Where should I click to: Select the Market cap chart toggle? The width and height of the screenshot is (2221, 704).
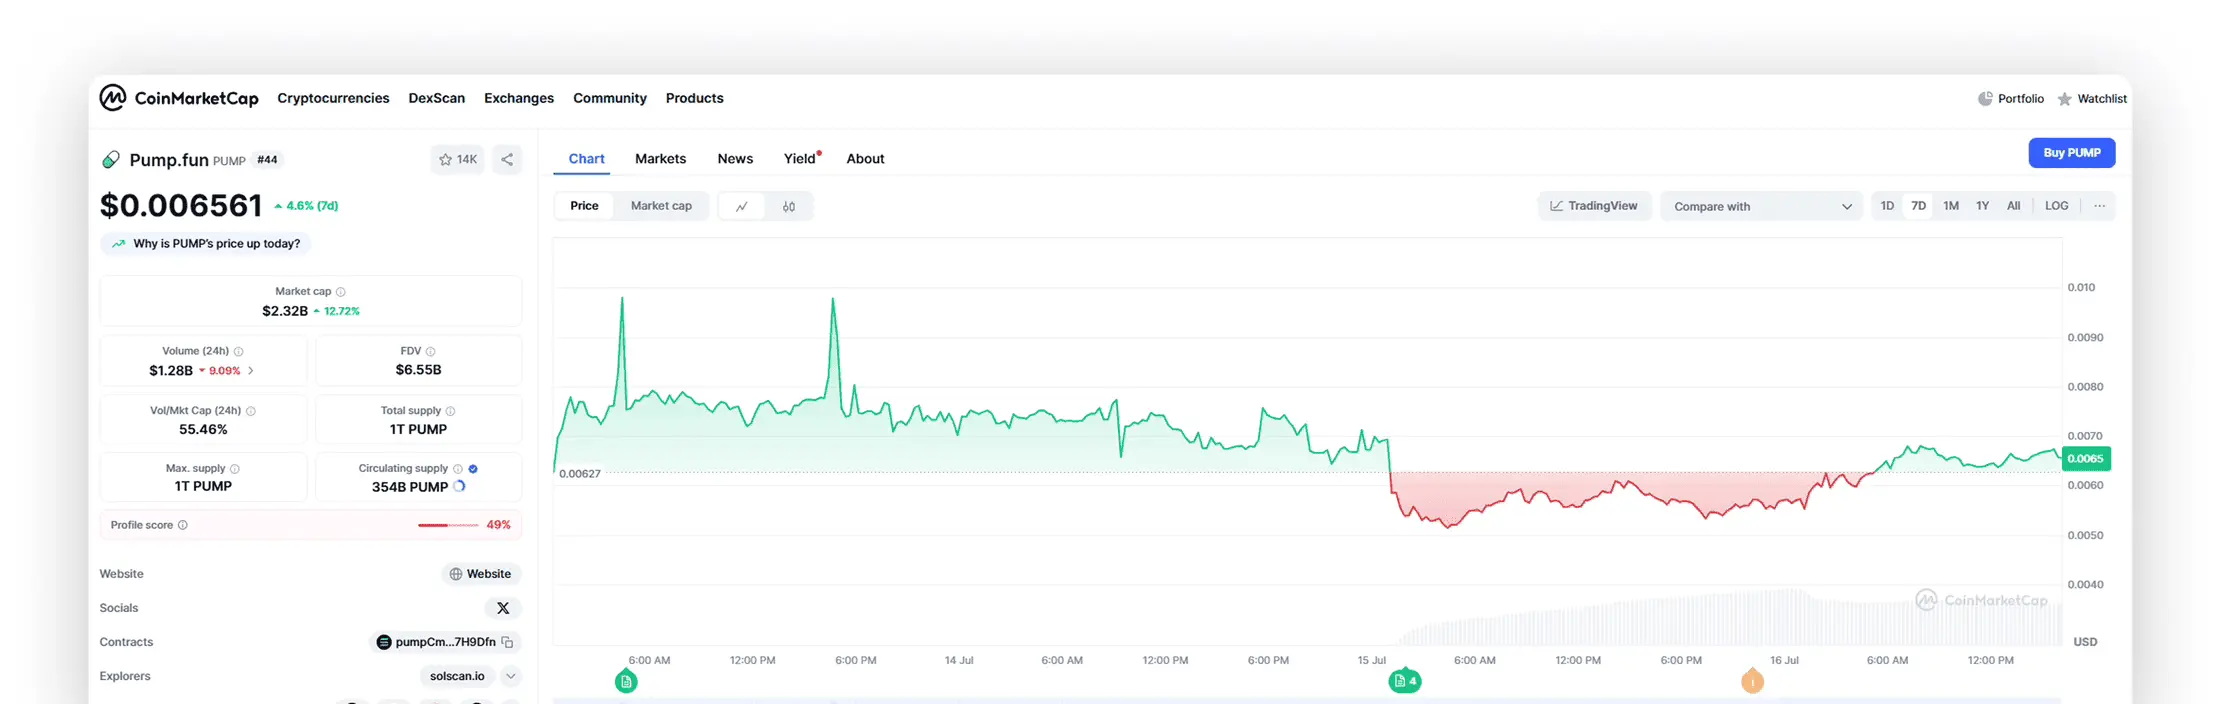tap(661, 206)
